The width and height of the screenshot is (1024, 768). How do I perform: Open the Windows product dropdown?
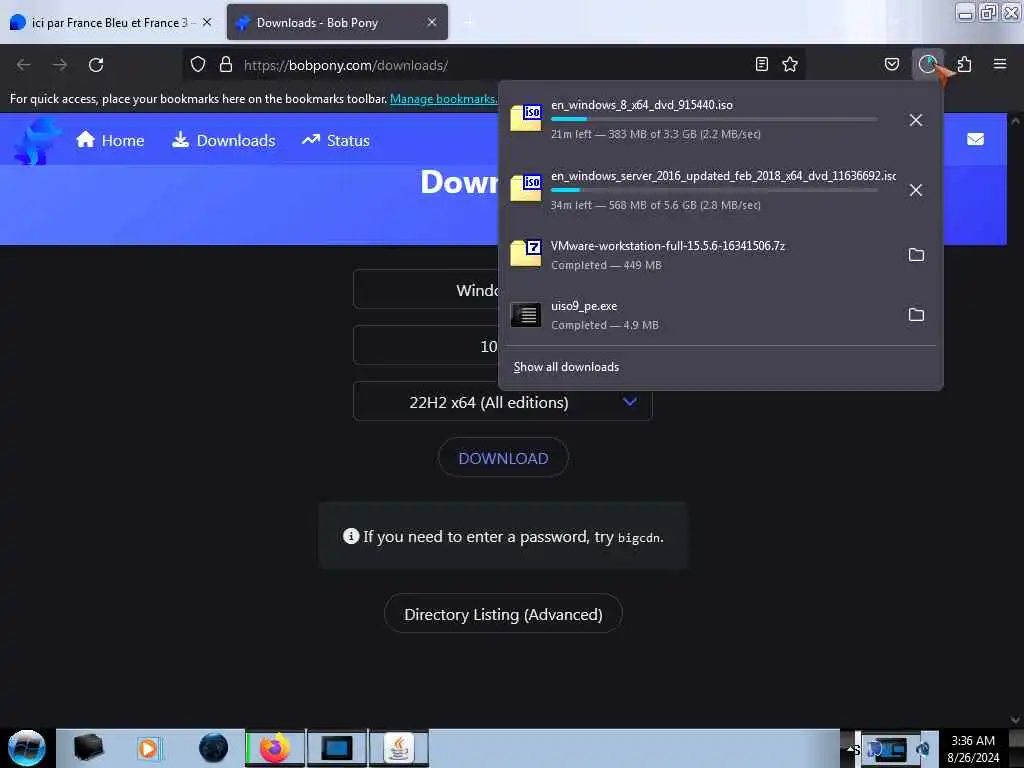point(426,289)
